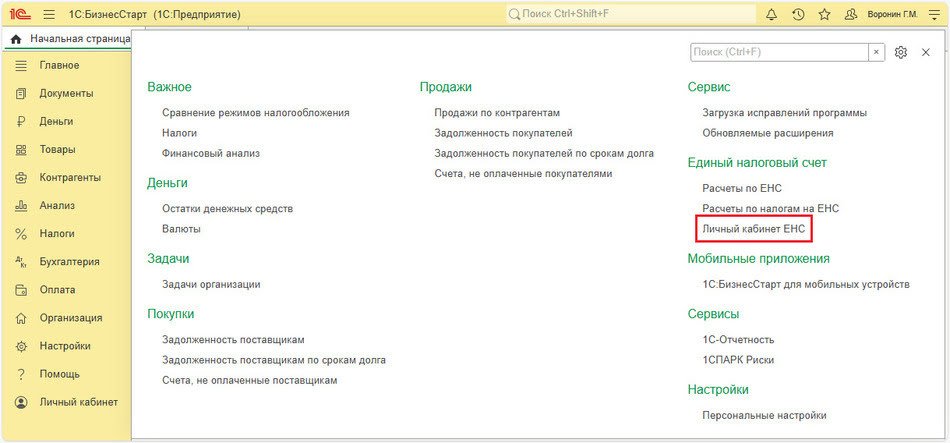Image resolution: width=950 pixels, height=443 pixels.
Task: Open Личный кабинет ЕНС
Action: 754,229
